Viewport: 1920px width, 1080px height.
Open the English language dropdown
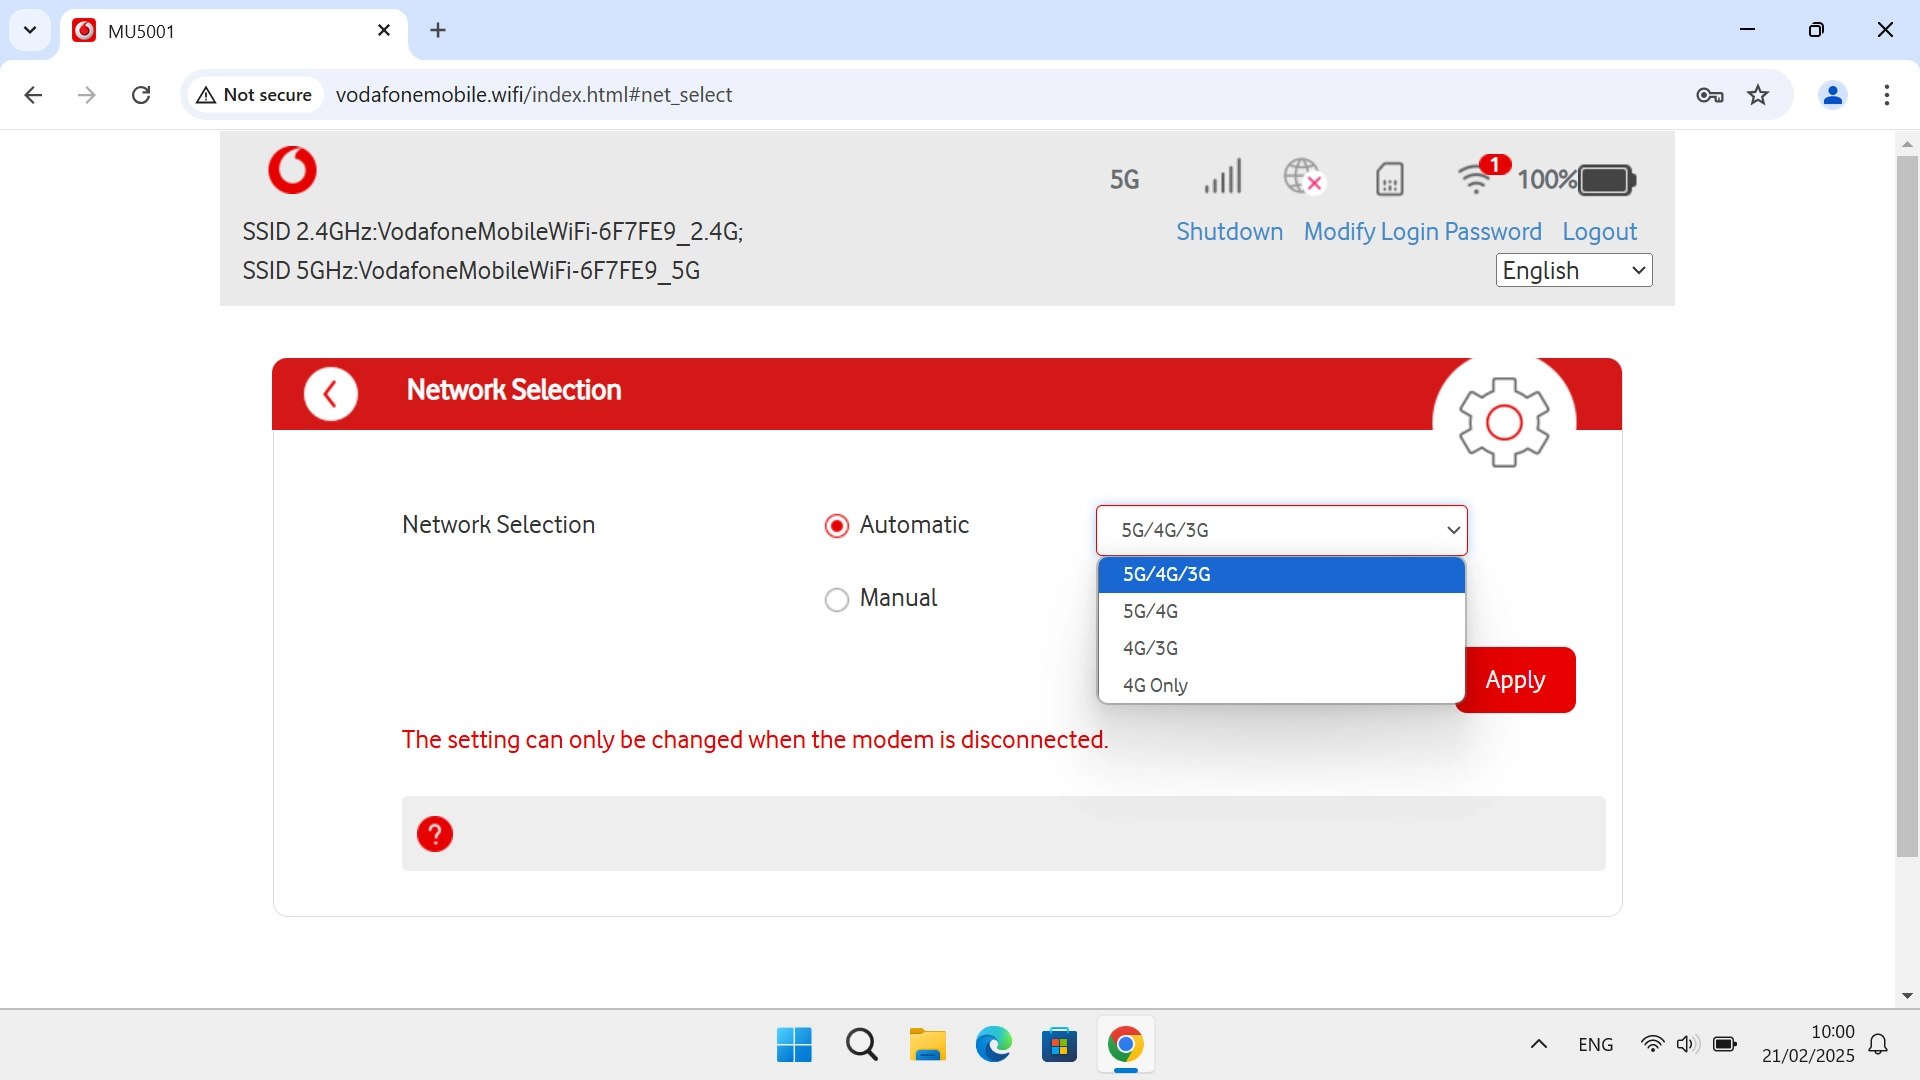[x=1573, y=270]
